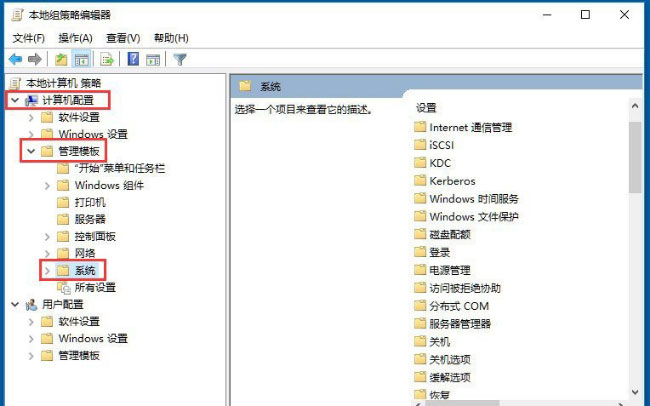Click the settings list vertical scrollbar thumb
Image resolution: width=650 pixels, height=406 pixels.
[x=635, y=158]
